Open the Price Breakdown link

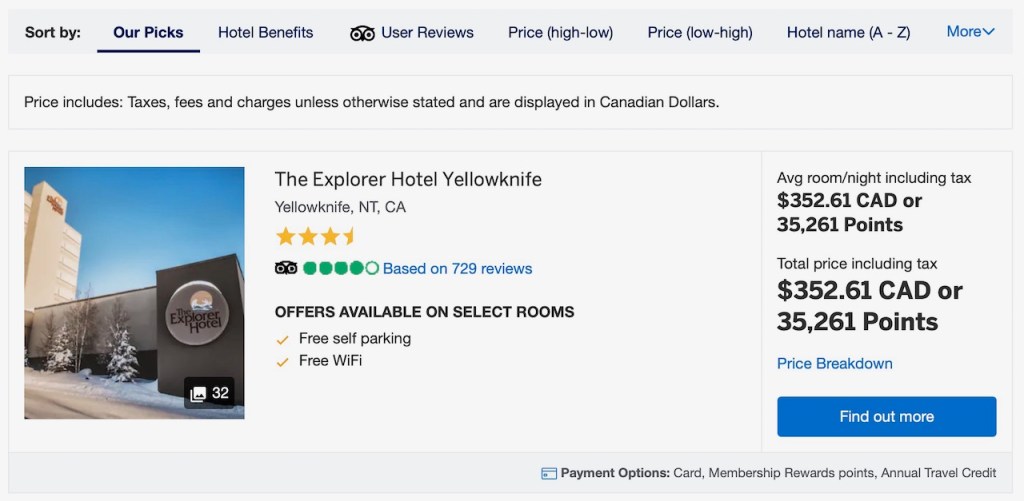(834, 363)
